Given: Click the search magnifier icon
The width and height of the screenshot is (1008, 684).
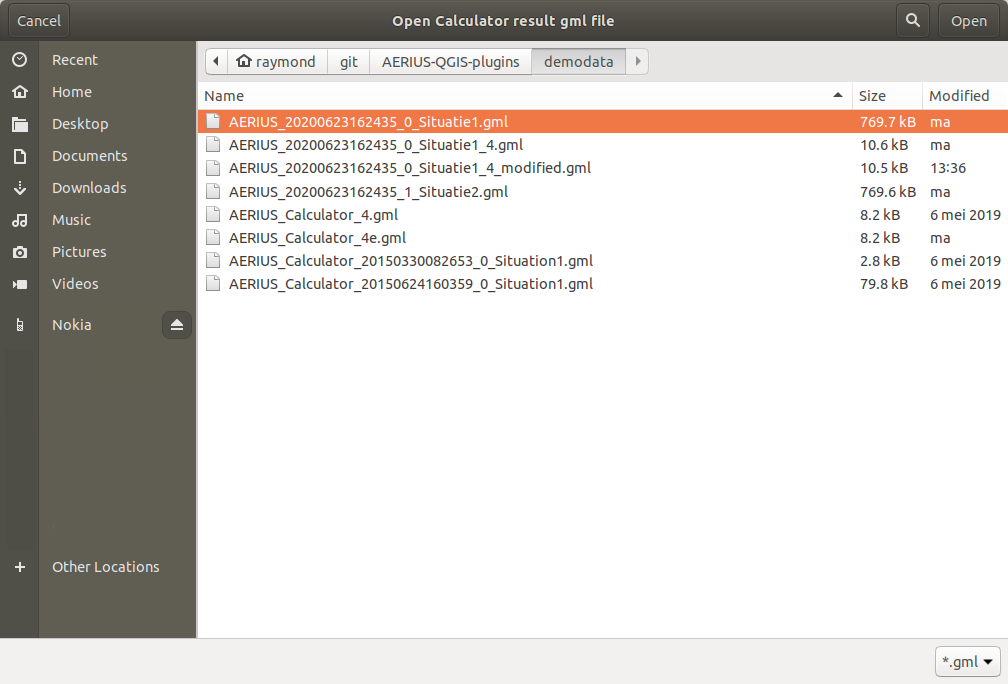Looking at the screenshot, I should [911, 20].
